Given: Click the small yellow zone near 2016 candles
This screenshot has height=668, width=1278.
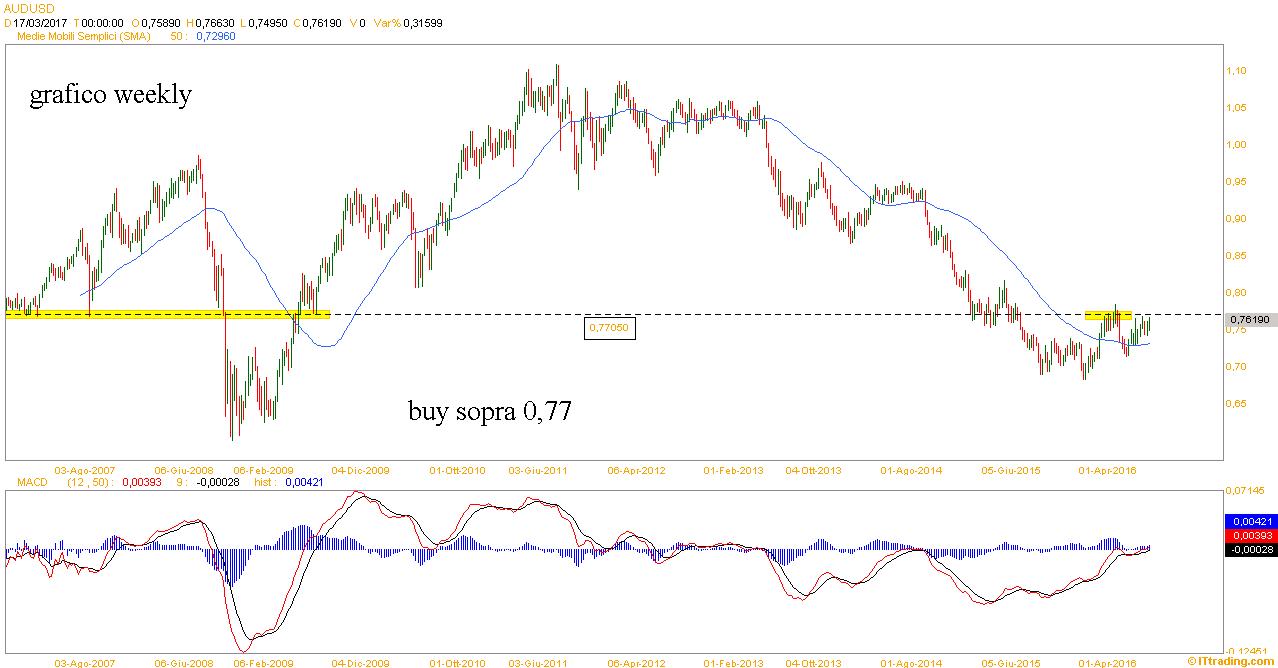Looking at the screenshot, I should pos(1108,316).
